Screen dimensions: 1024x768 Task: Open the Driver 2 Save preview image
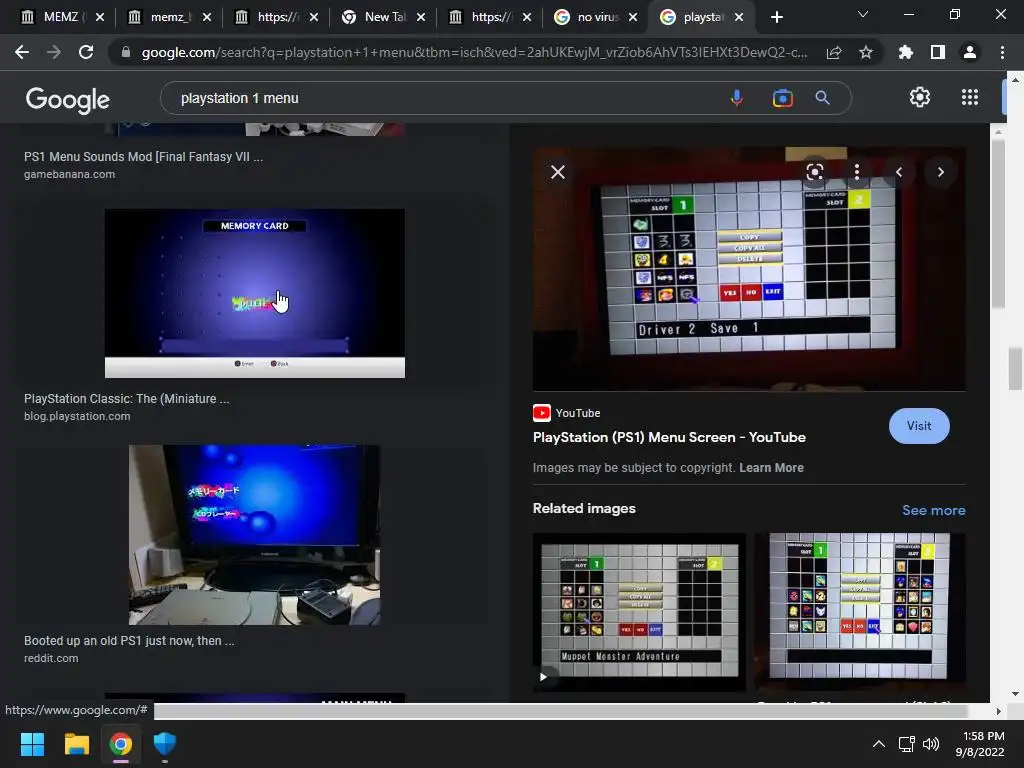pyautogui.click(x=749, y=268)
